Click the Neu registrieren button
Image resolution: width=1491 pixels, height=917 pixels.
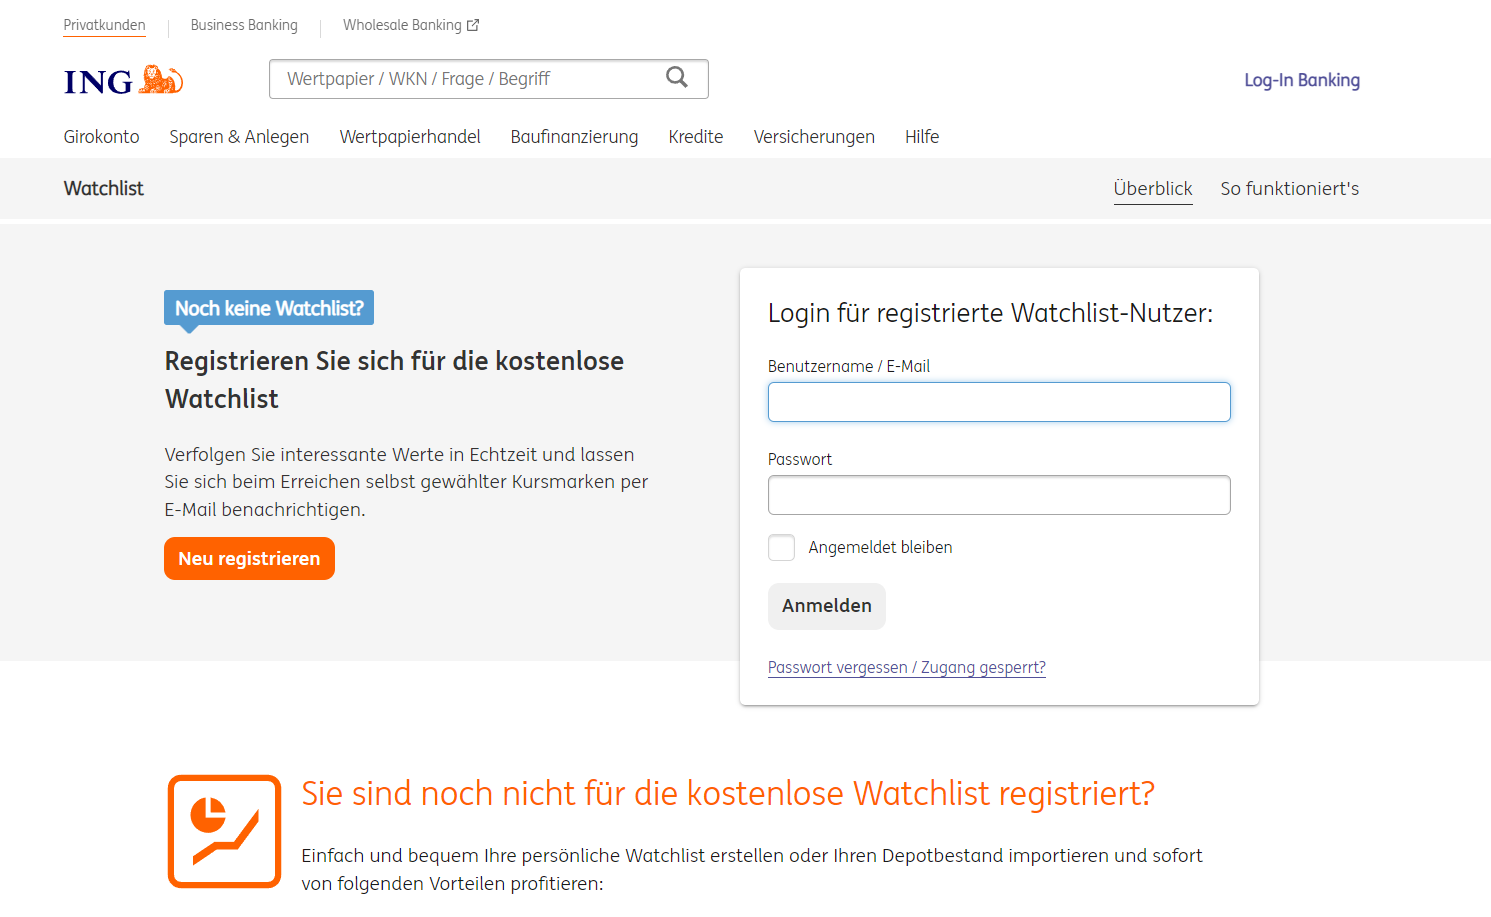[249, 558]
